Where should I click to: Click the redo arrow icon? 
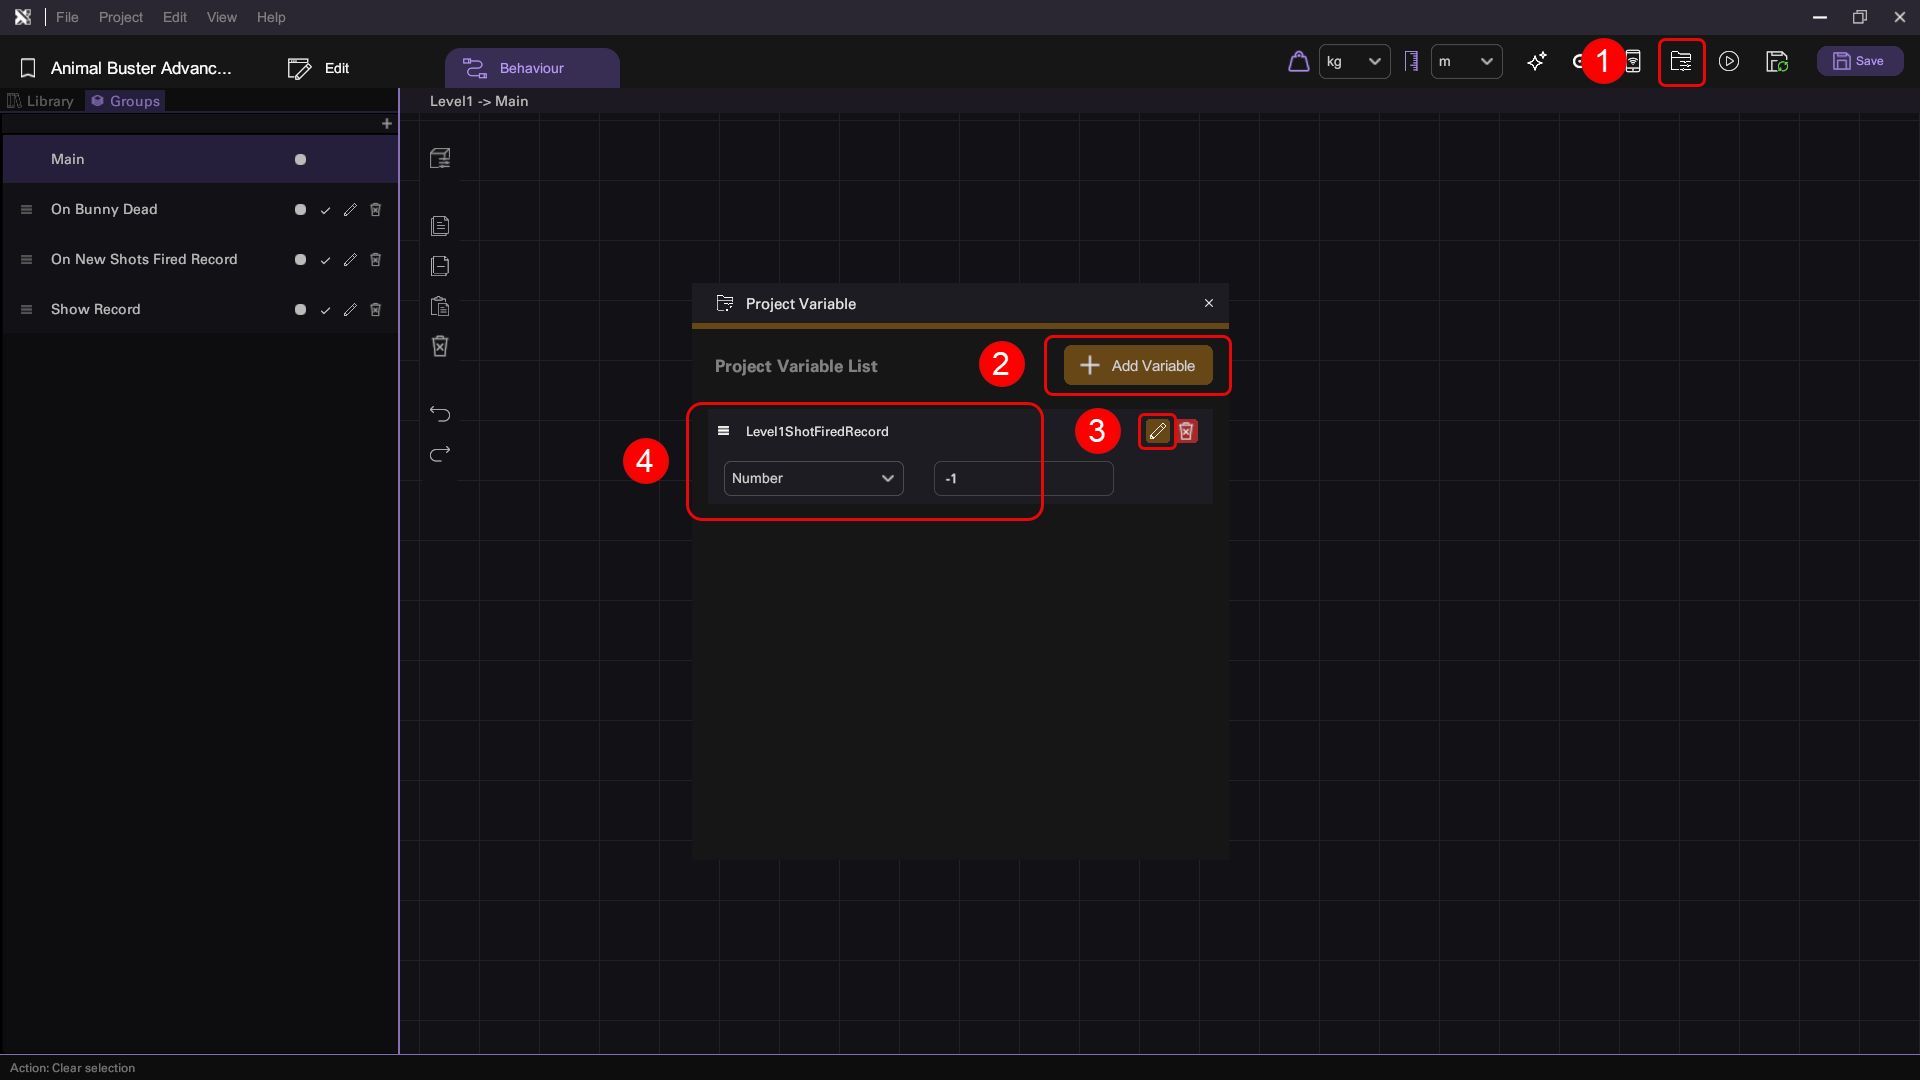(440, 454)
